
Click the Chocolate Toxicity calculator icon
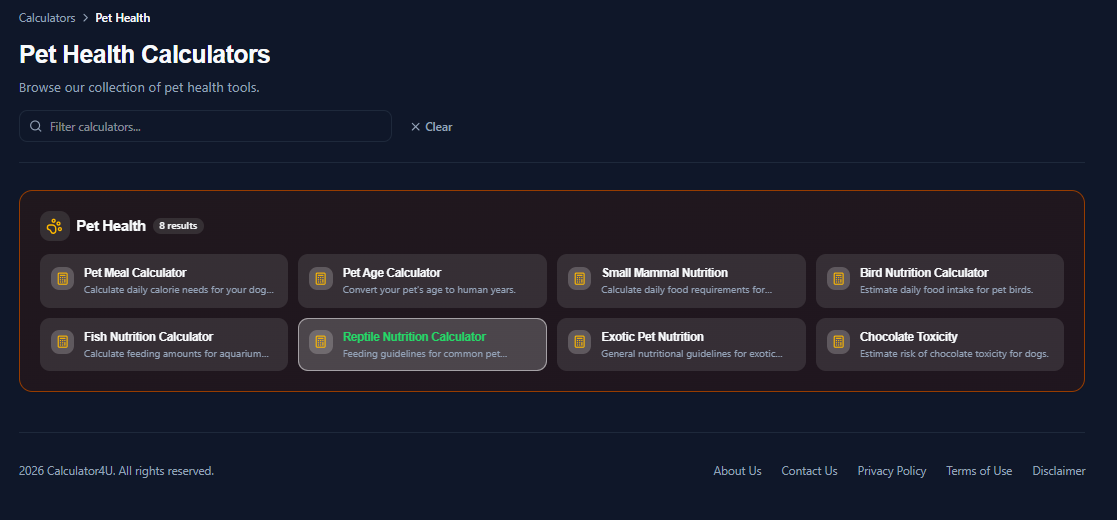point(838,342)
